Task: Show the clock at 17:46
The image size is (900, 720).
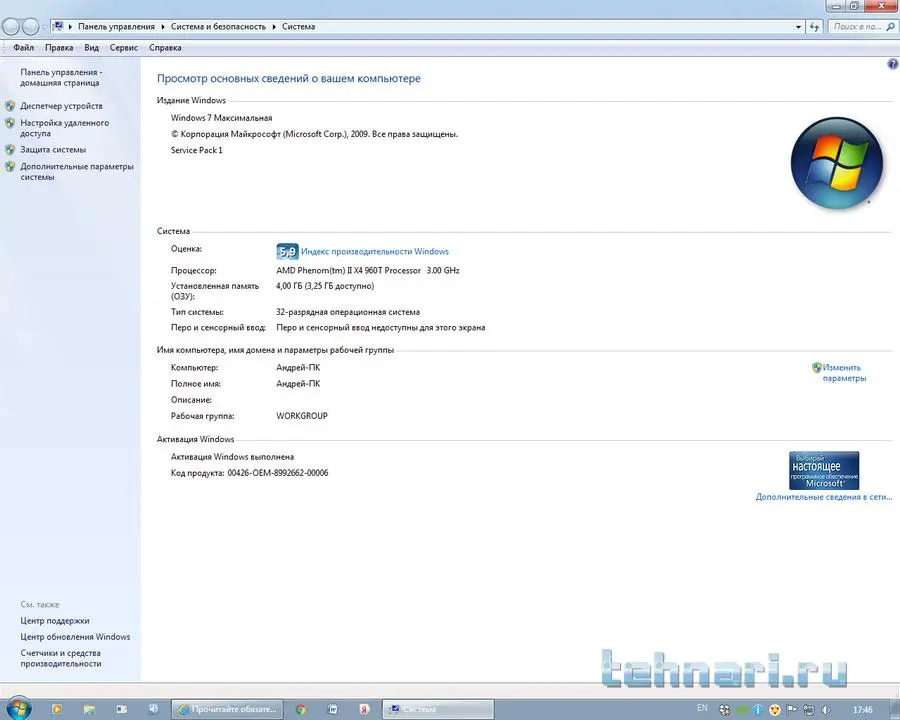Action: tap(863, 710)
